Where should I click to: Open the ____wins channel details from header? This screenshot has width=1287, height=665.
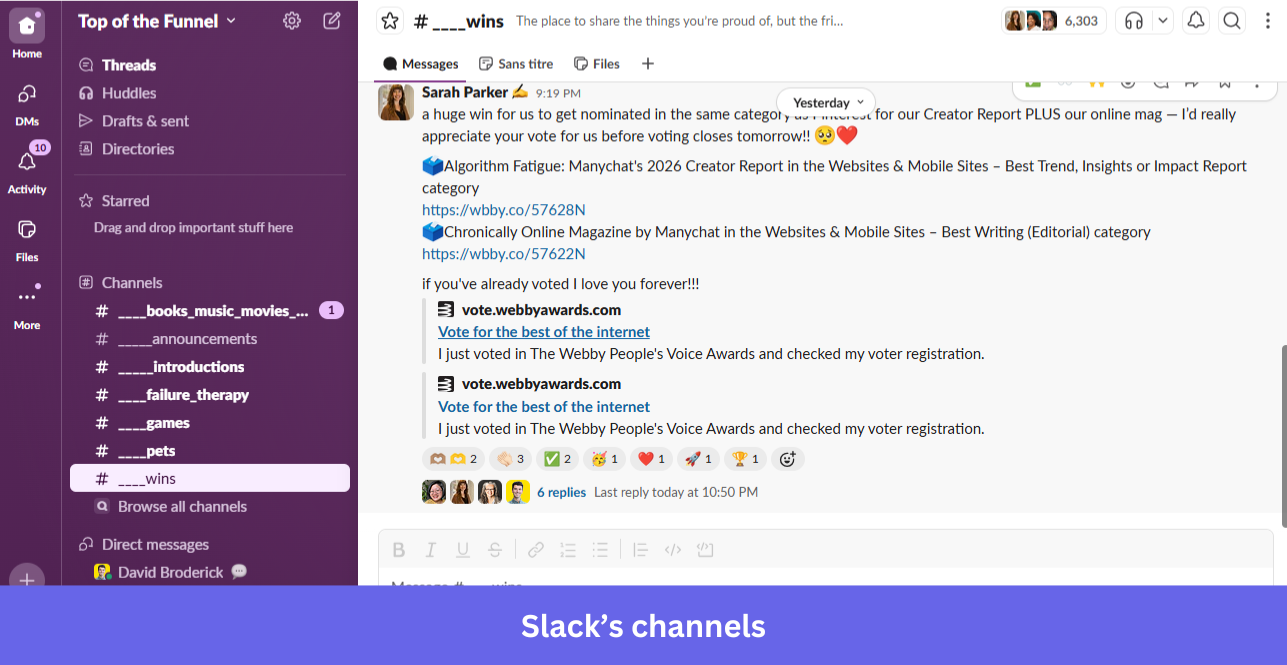click(x=458, y=20)
